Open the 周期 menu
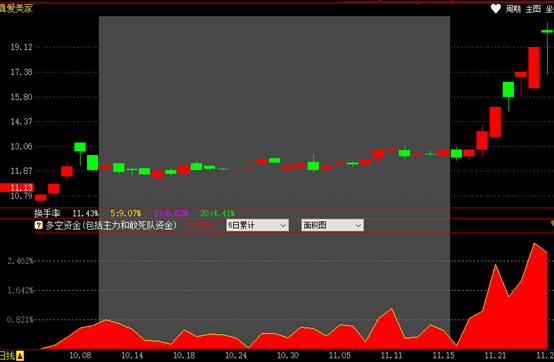The height and width of the screenshot is (362, 554). coord(513,9)
